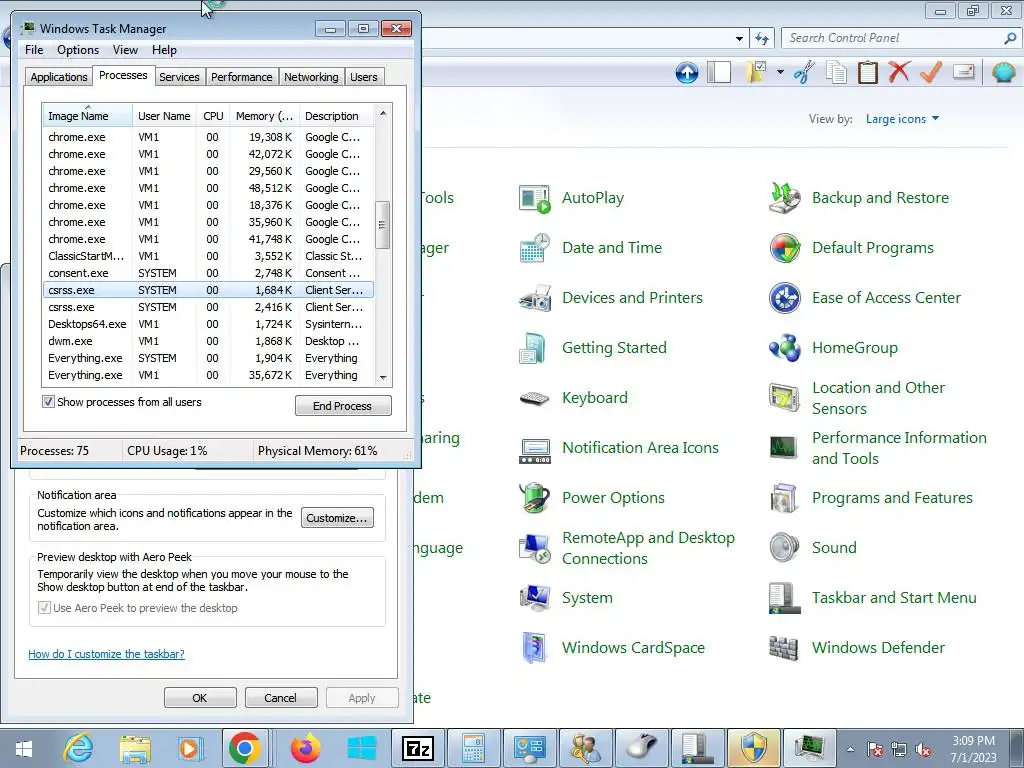This screenshot has width=1024, height=768.
Task: Click the red X Delete toolbar icon
Action: click(899, 72)
